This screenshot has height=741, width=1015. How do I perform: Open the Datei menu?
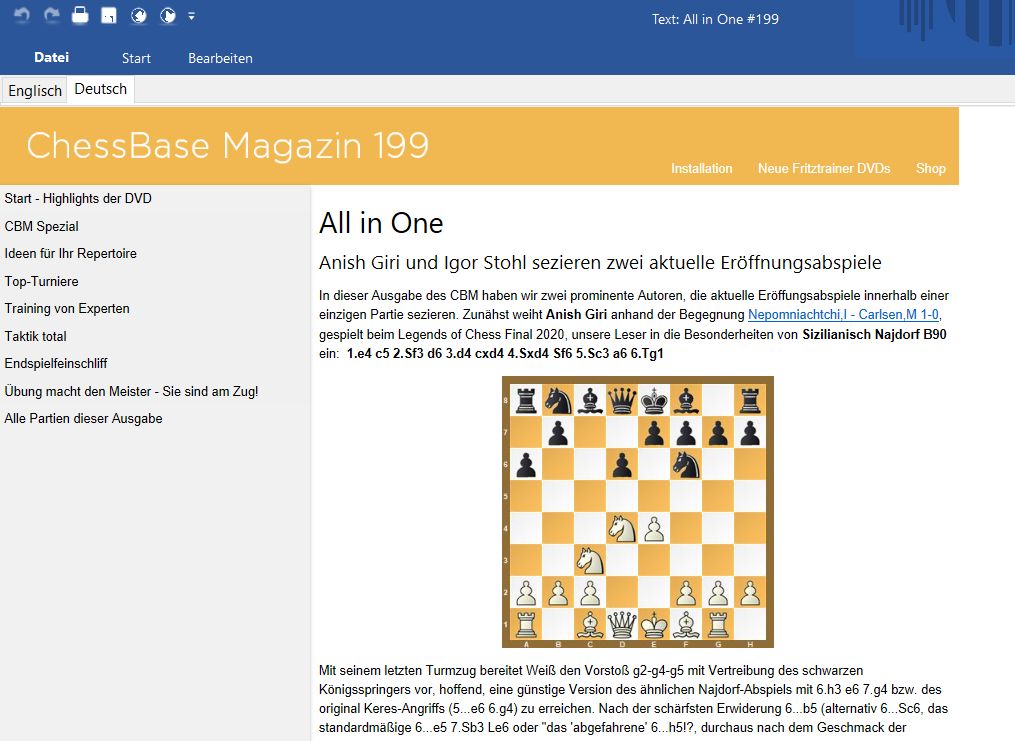pos(51,58)
